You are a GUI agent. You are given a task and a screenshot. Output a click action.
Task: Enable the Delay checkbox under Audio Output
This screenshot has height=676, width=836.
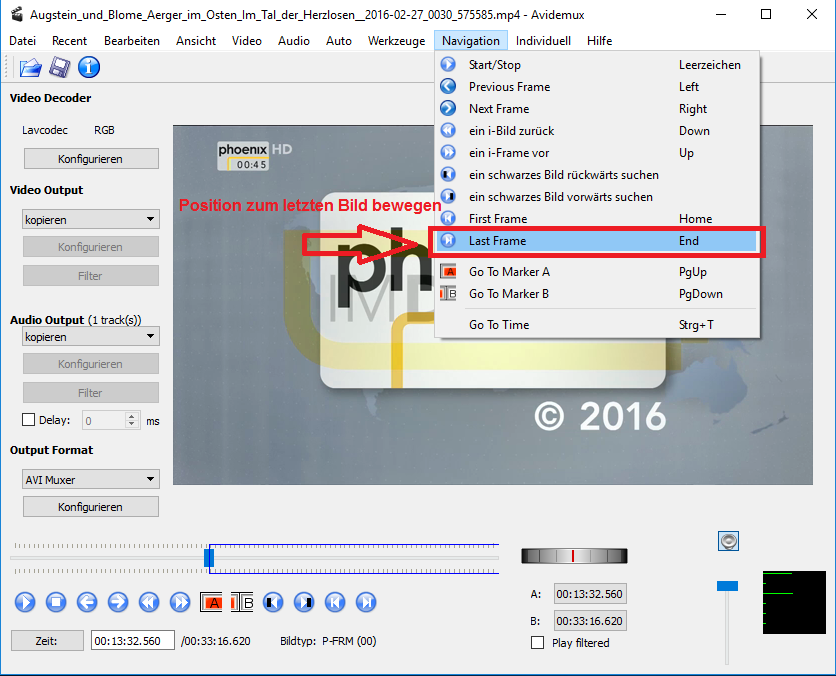(x=28, y=421)
